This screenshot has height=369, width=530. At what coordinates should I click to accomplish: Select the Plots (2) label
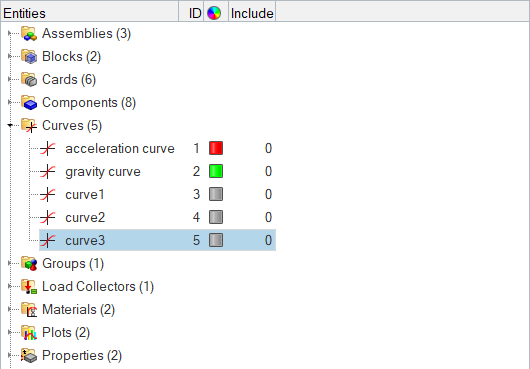click(x=66, y=332)
